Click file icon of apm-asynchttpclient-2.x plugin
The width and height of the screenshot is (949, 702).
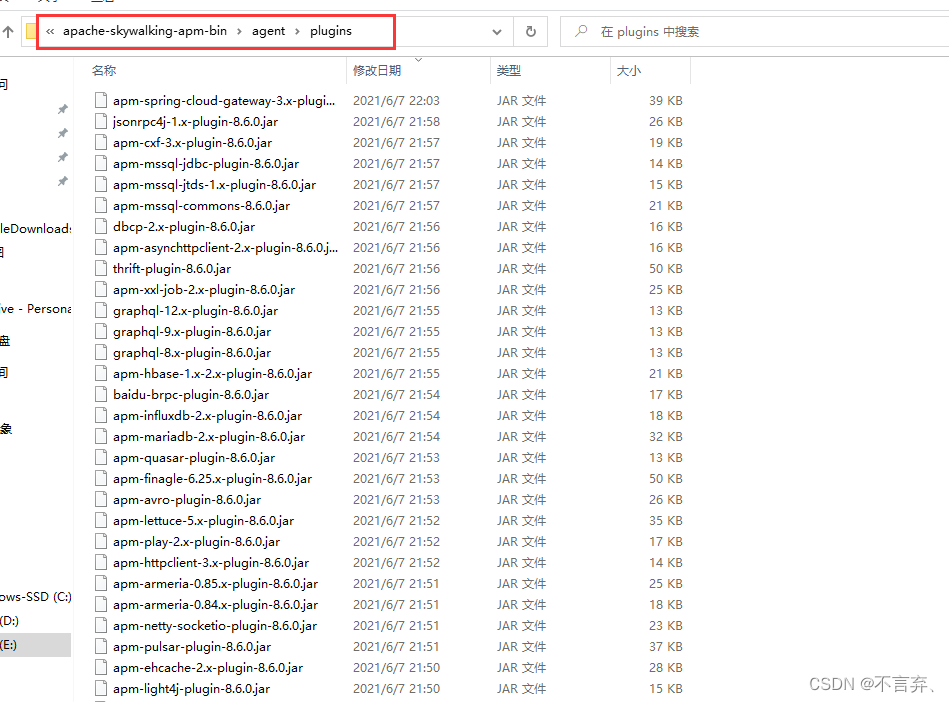[101, 248]
